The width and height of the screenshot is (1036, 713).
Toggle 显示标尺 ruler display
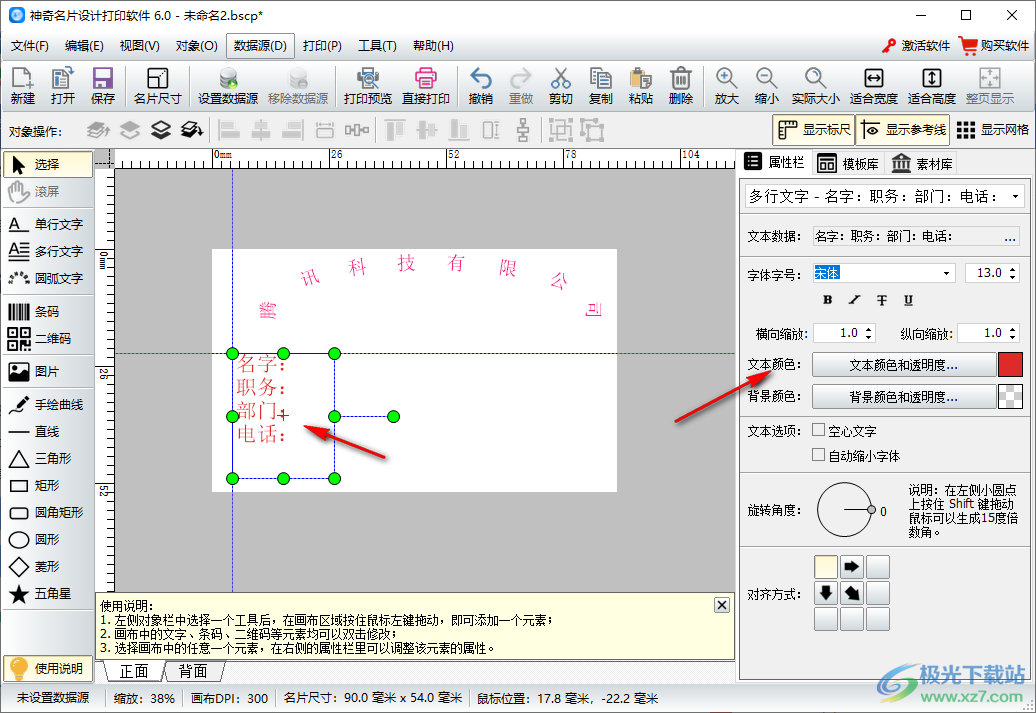click(813, 130)
